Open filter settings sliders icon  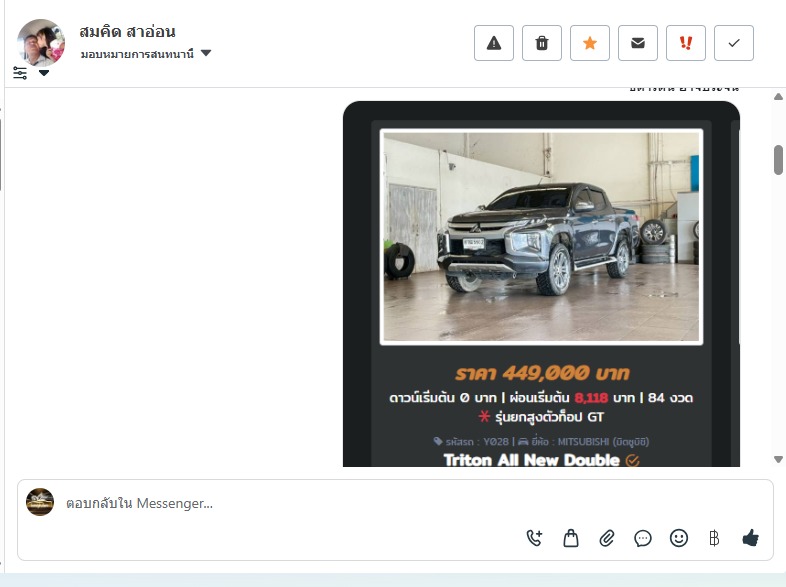tap(20, 73)
